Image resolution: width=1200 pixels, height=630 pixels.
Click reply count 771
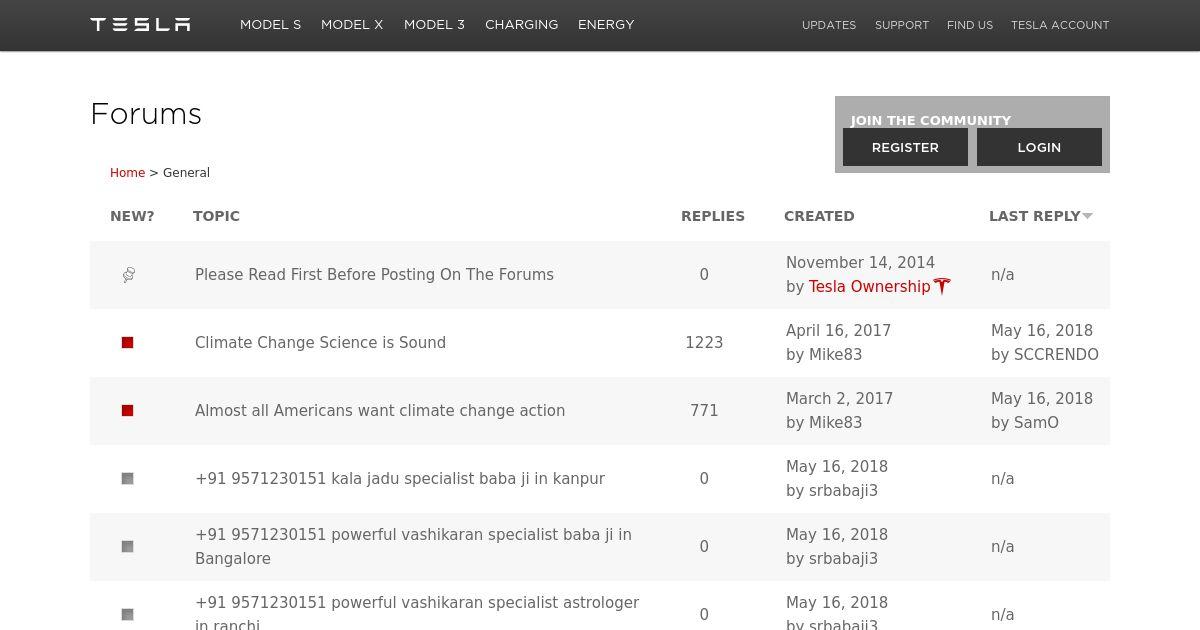click(x=704, y=411)
